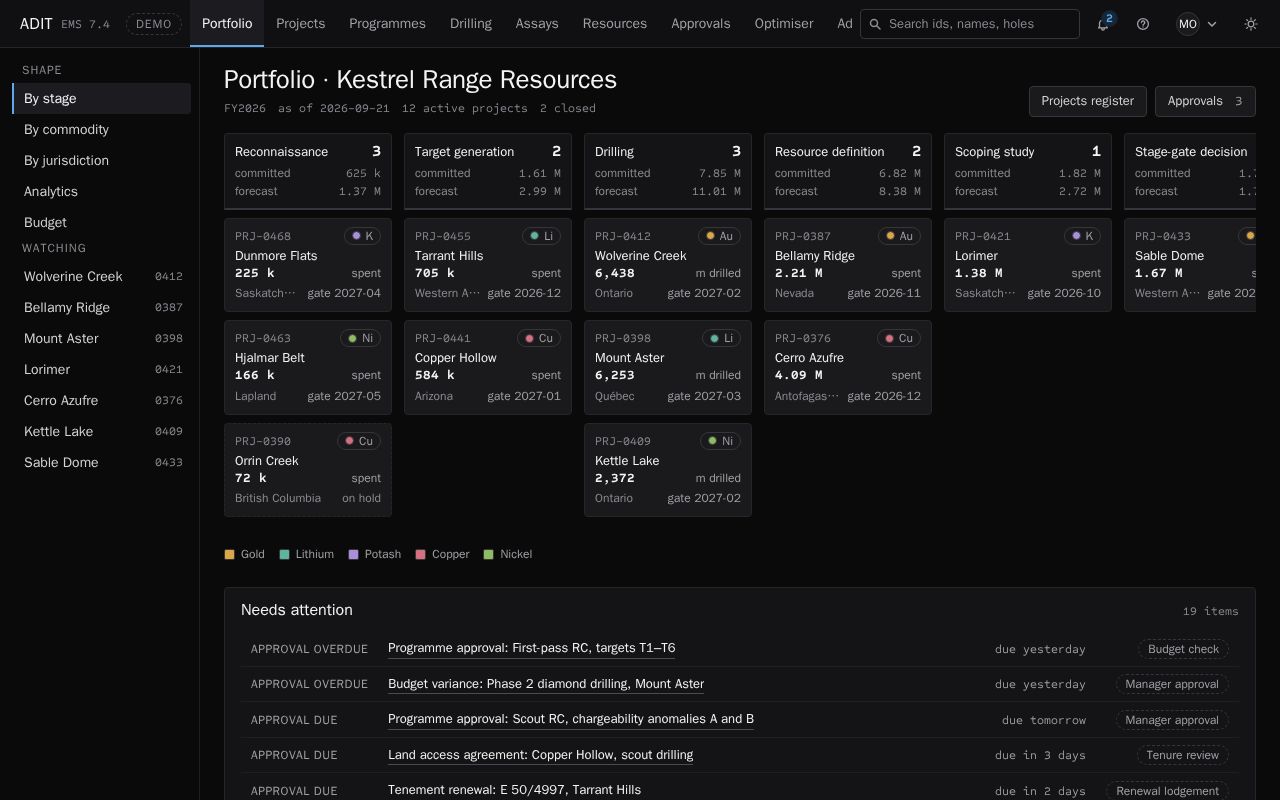Click the Au badge on Bellamy Ridge
The height and width of the screenshot is (800, 1280).
899,236
